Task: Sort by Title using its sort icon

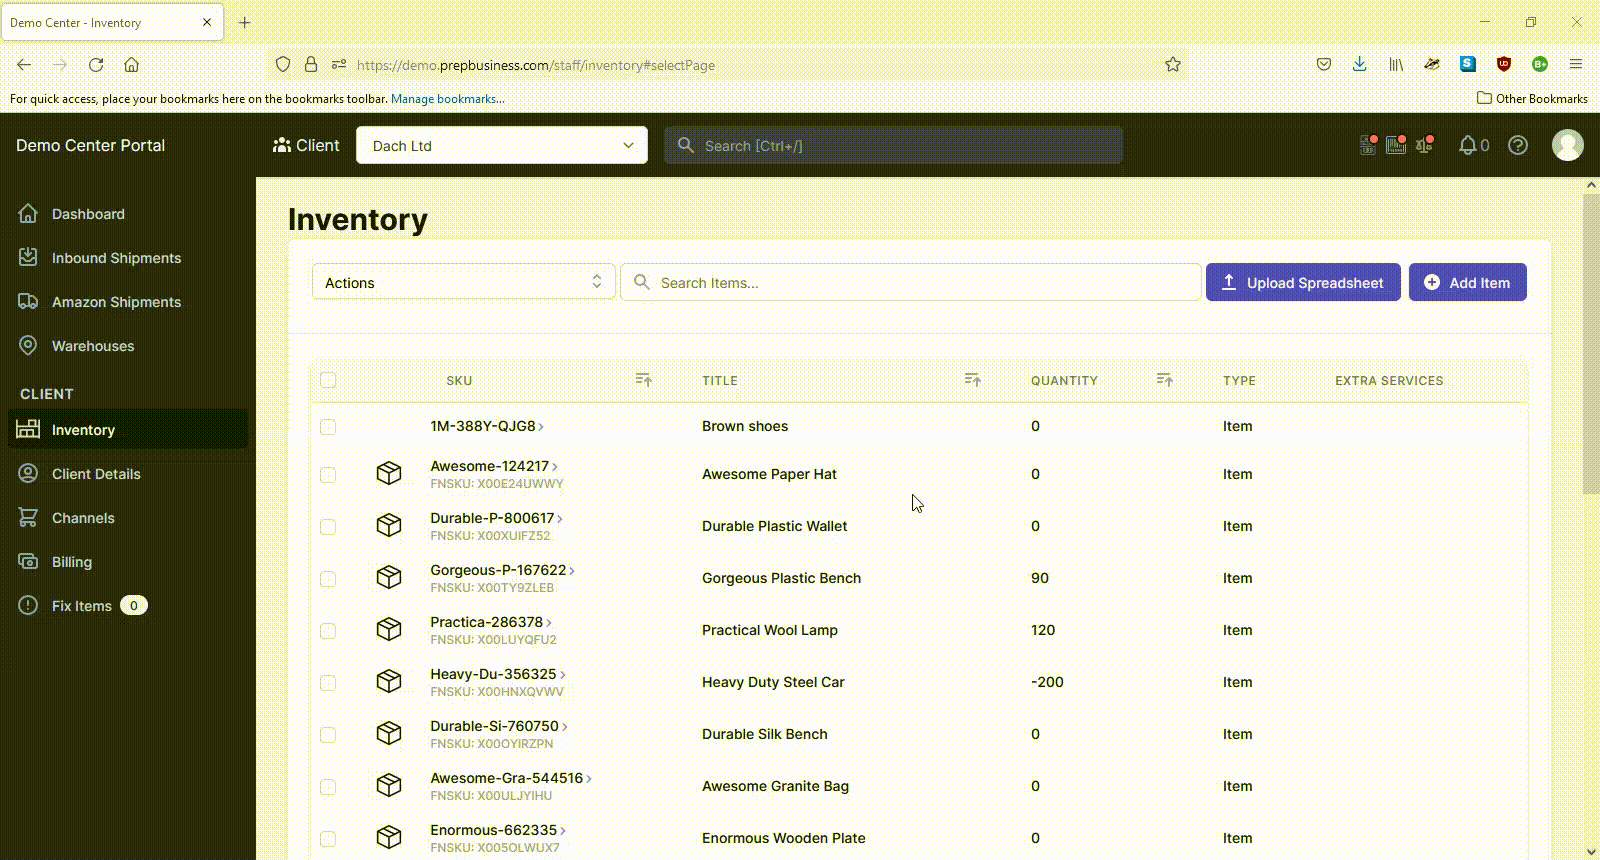Action: click(973, 380)
